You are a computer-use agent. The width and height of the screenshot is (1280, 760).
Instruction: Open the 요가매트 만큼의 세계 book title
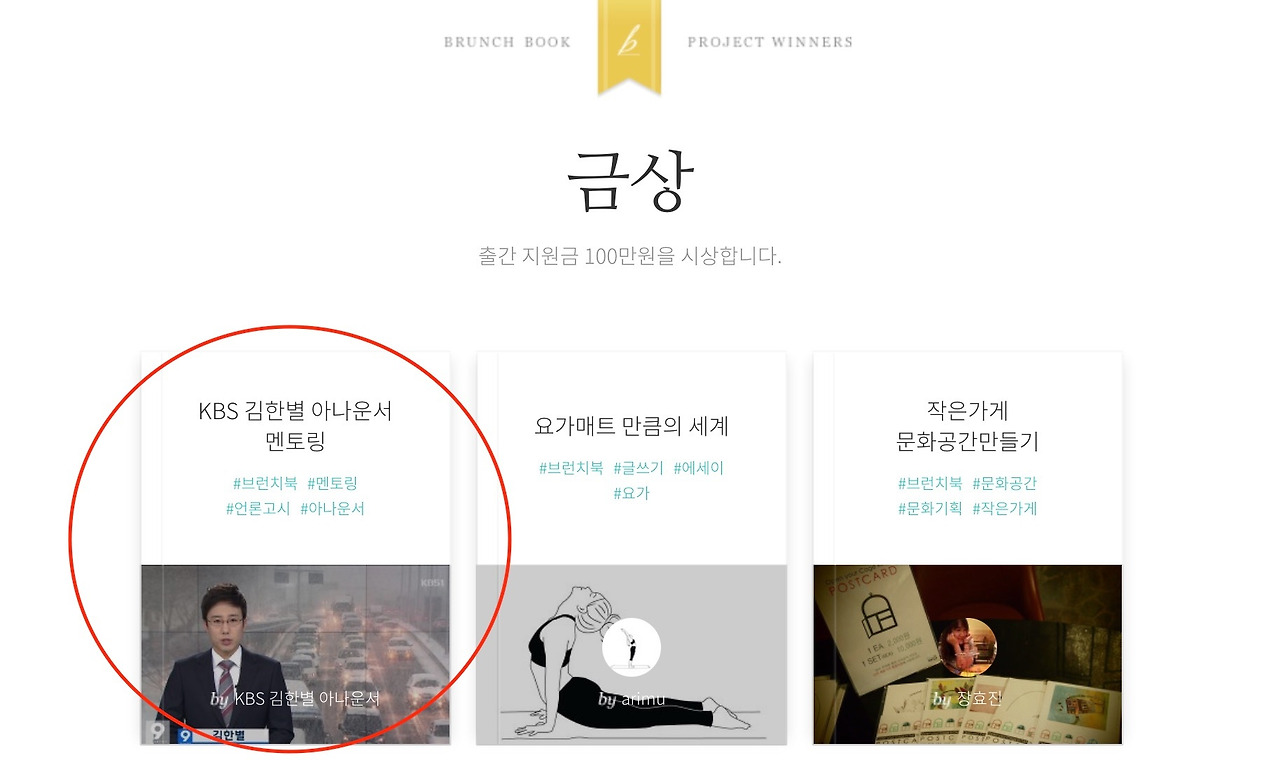click(631, 426)
